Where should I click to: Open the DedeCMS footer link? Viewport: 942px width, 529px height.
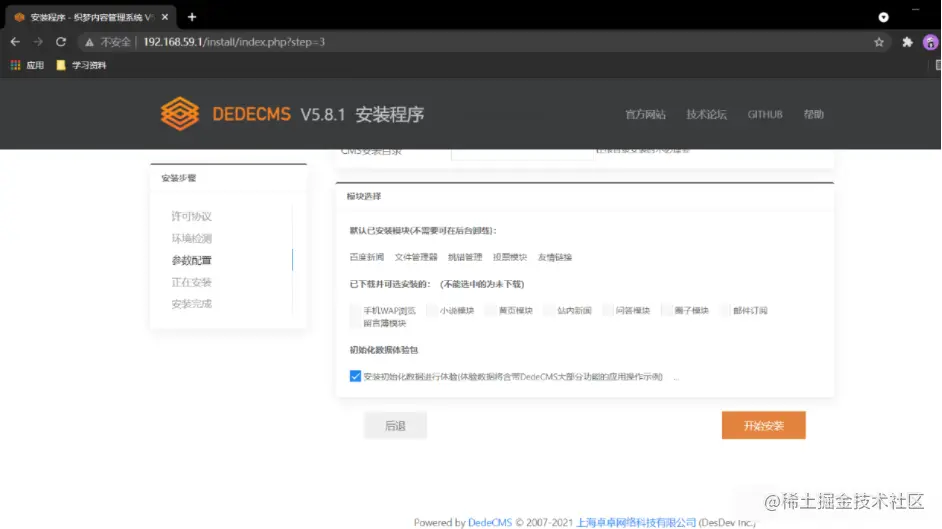[x=490, y=522]
